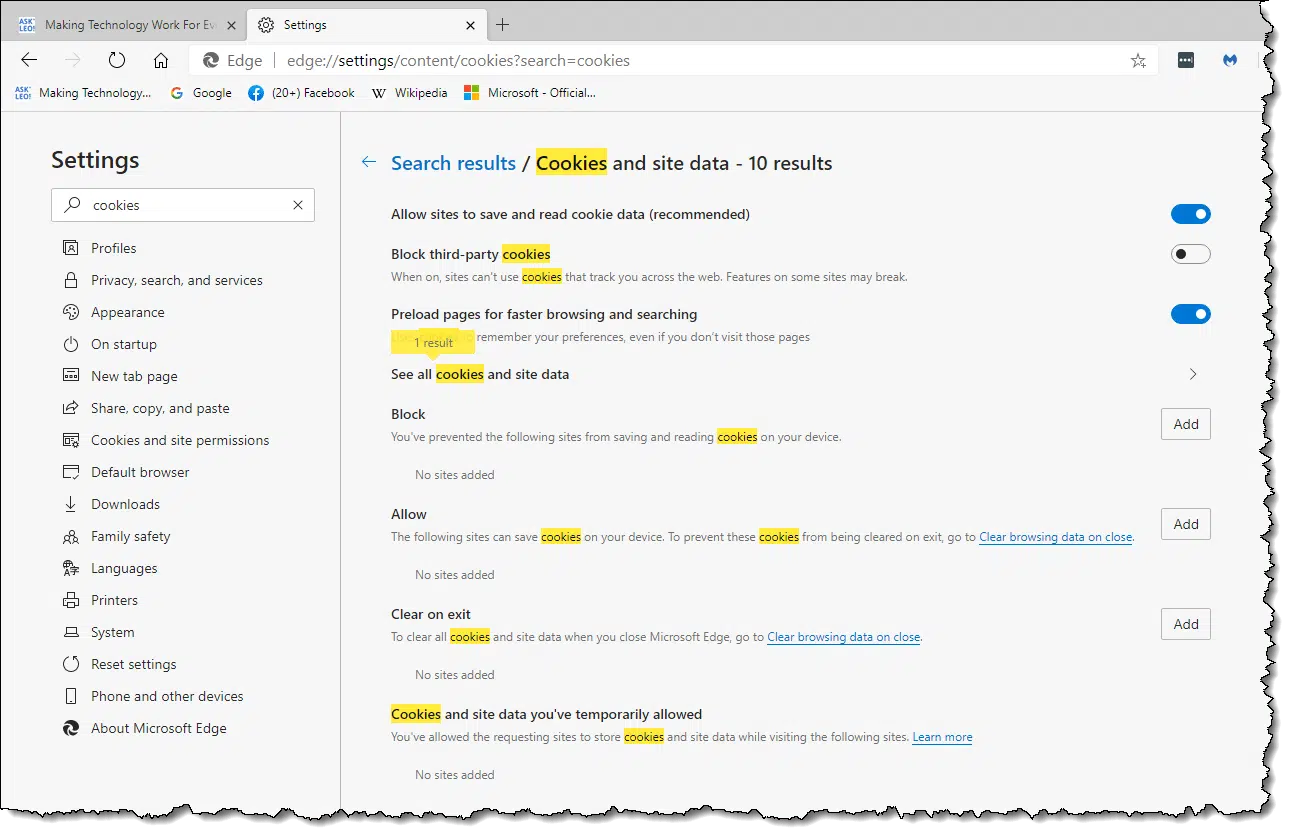Enable Block third-party cookies toggle
This screenshot has height=837, width=1293.
click(1190, 254)
